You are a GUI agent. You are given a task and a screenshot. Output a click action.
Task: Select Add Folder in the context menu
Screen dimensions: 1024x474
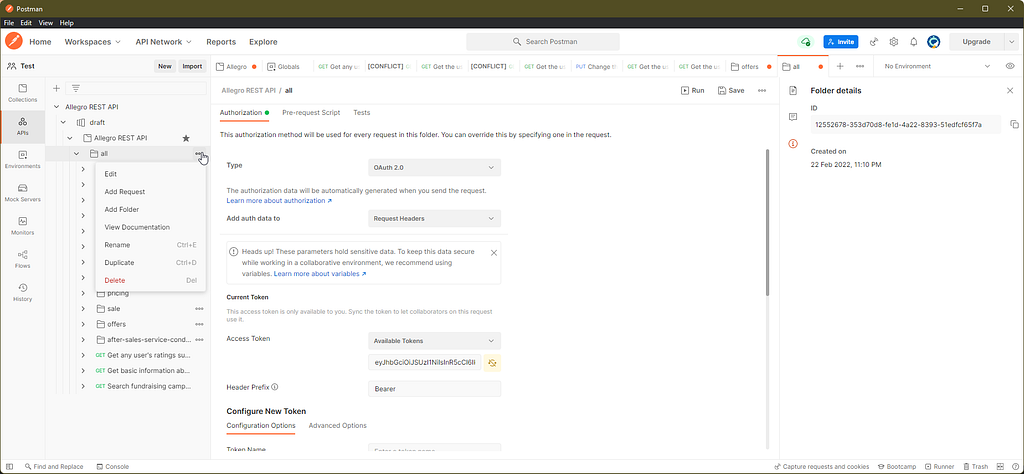coord(151,210)
